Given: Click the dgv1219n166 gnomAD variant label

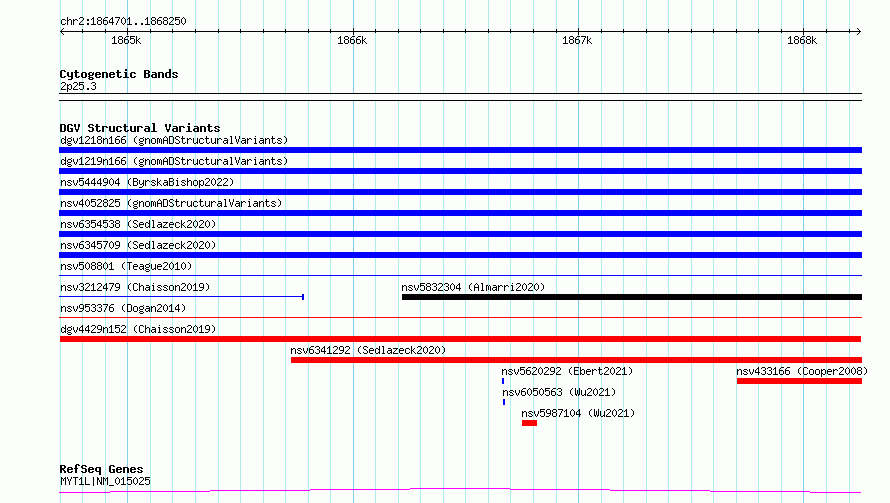Looking at the screenshot, I should (174, 161).
